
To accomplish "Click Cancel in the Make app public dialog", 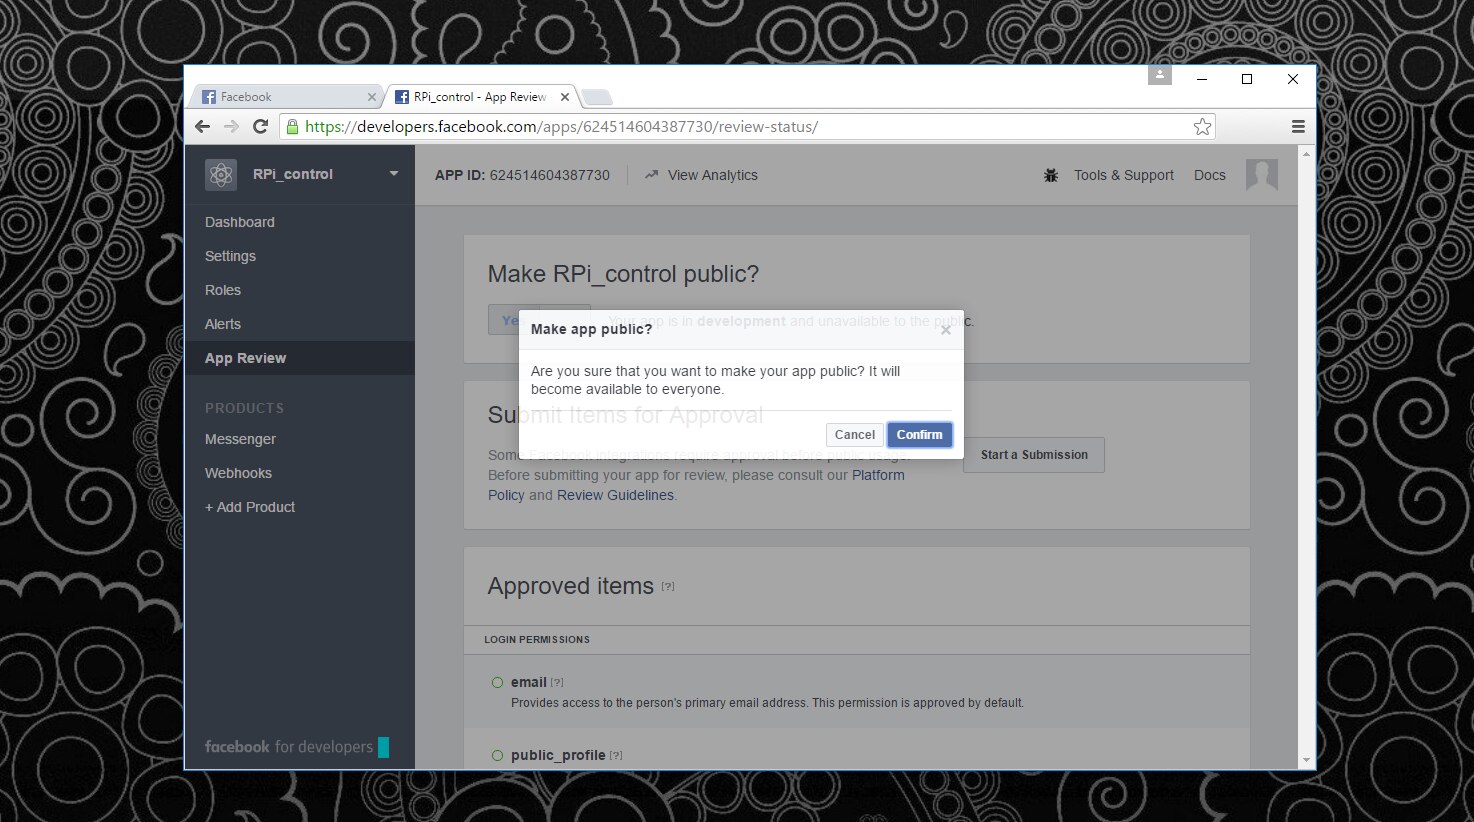I will click(x=854, y=435).
